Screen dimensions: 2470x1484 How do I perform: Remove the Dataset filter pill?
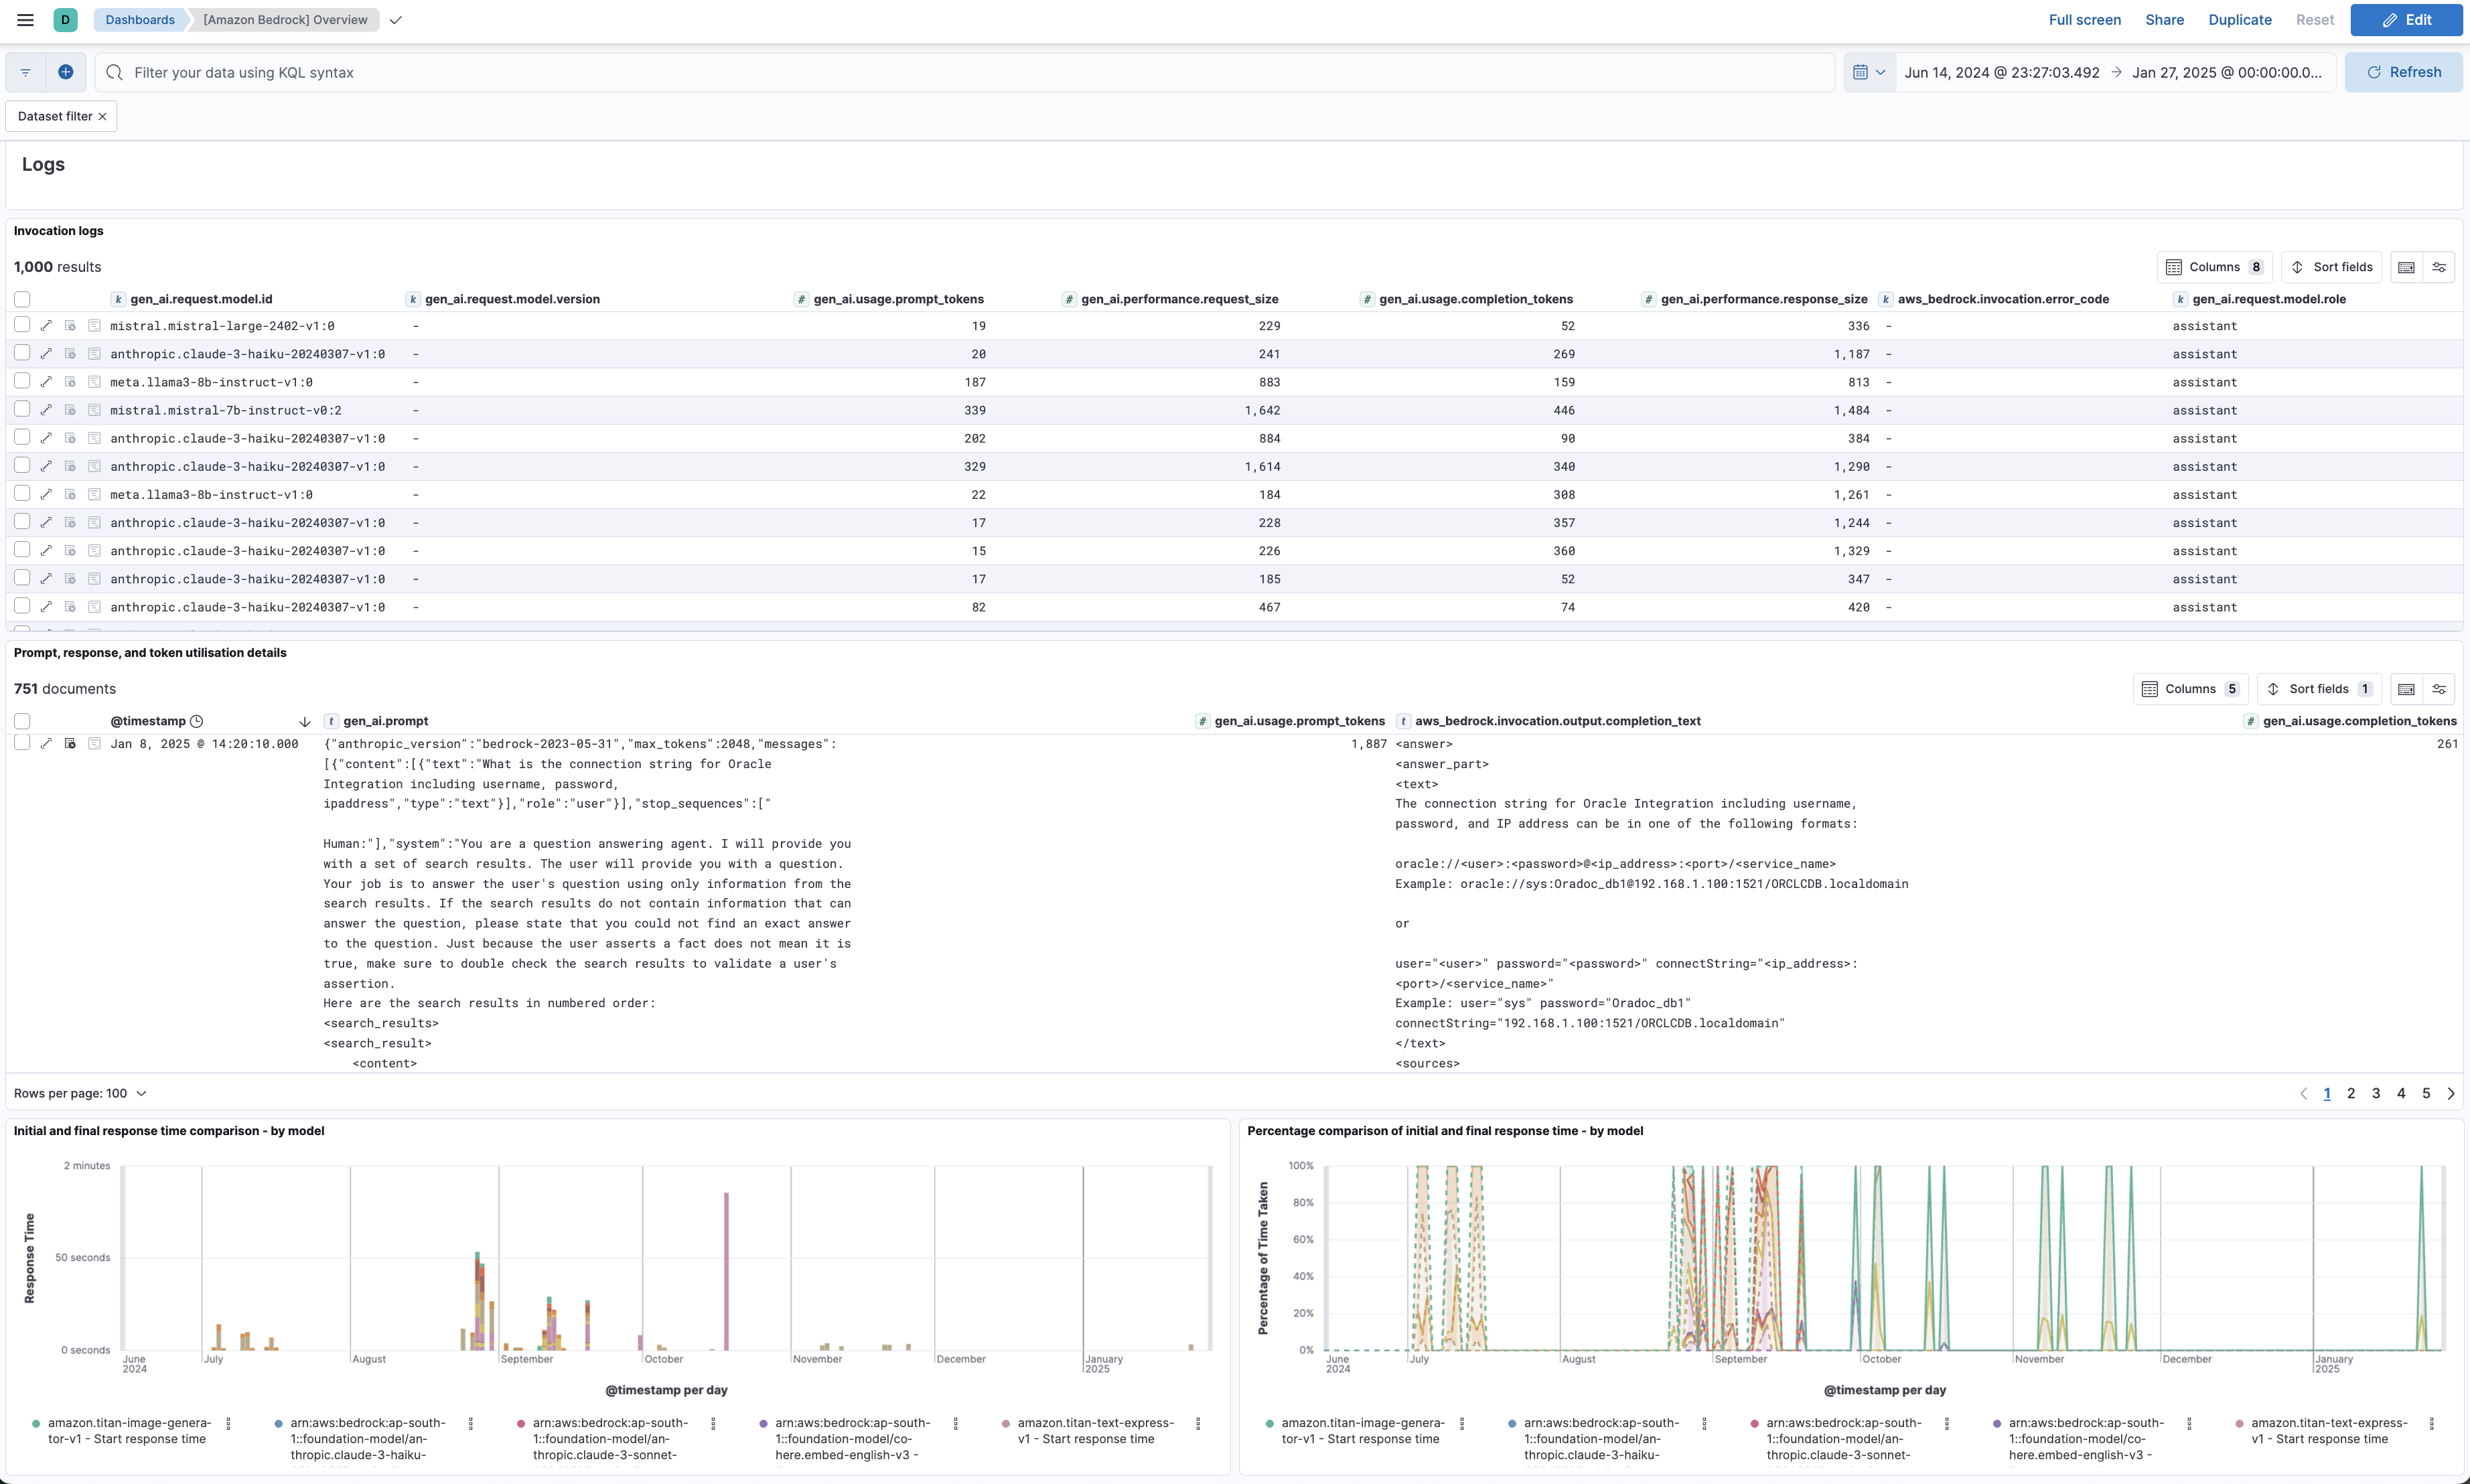(102, 116)
